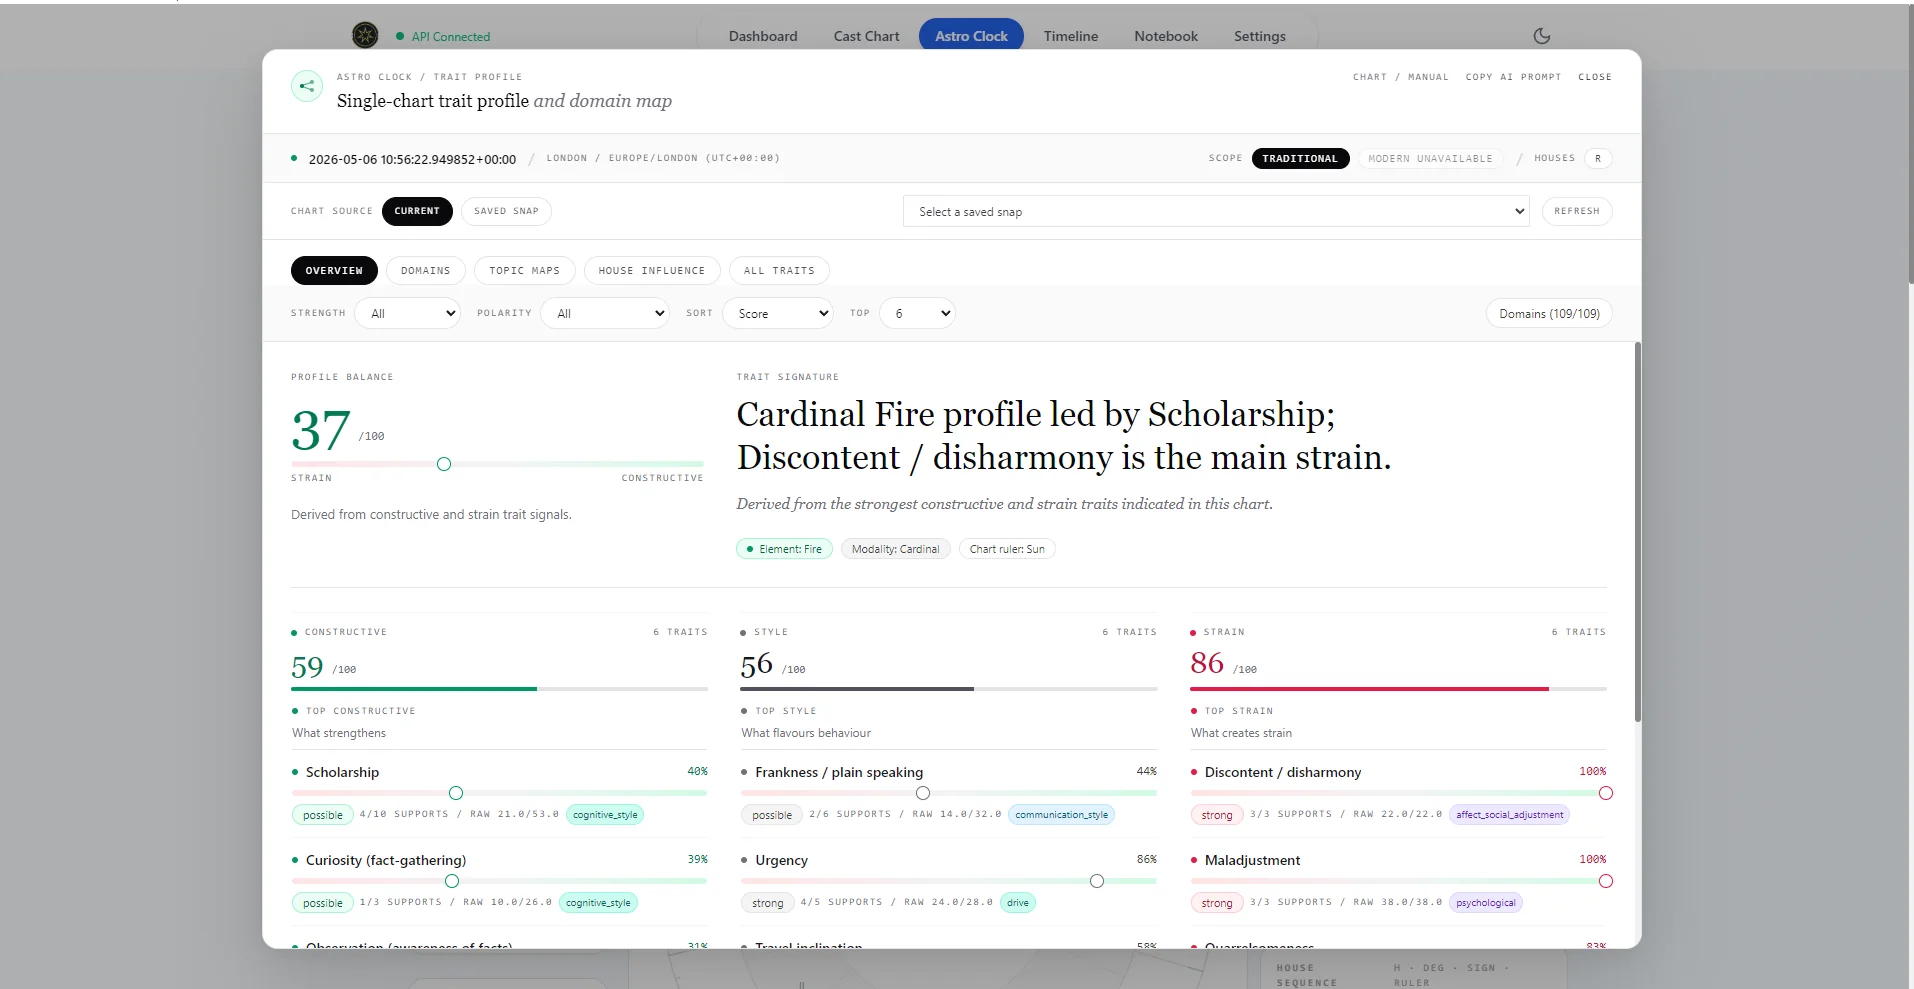Open the Cast Chart tab
This screenshot has height=989, width=1914.
pos(866,36)
